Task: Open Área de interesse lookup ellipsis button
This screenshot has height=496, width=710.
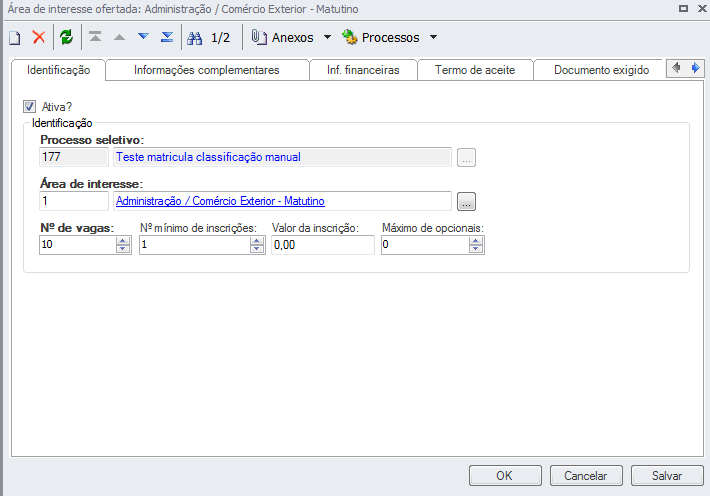Action: tap(466, 202)
